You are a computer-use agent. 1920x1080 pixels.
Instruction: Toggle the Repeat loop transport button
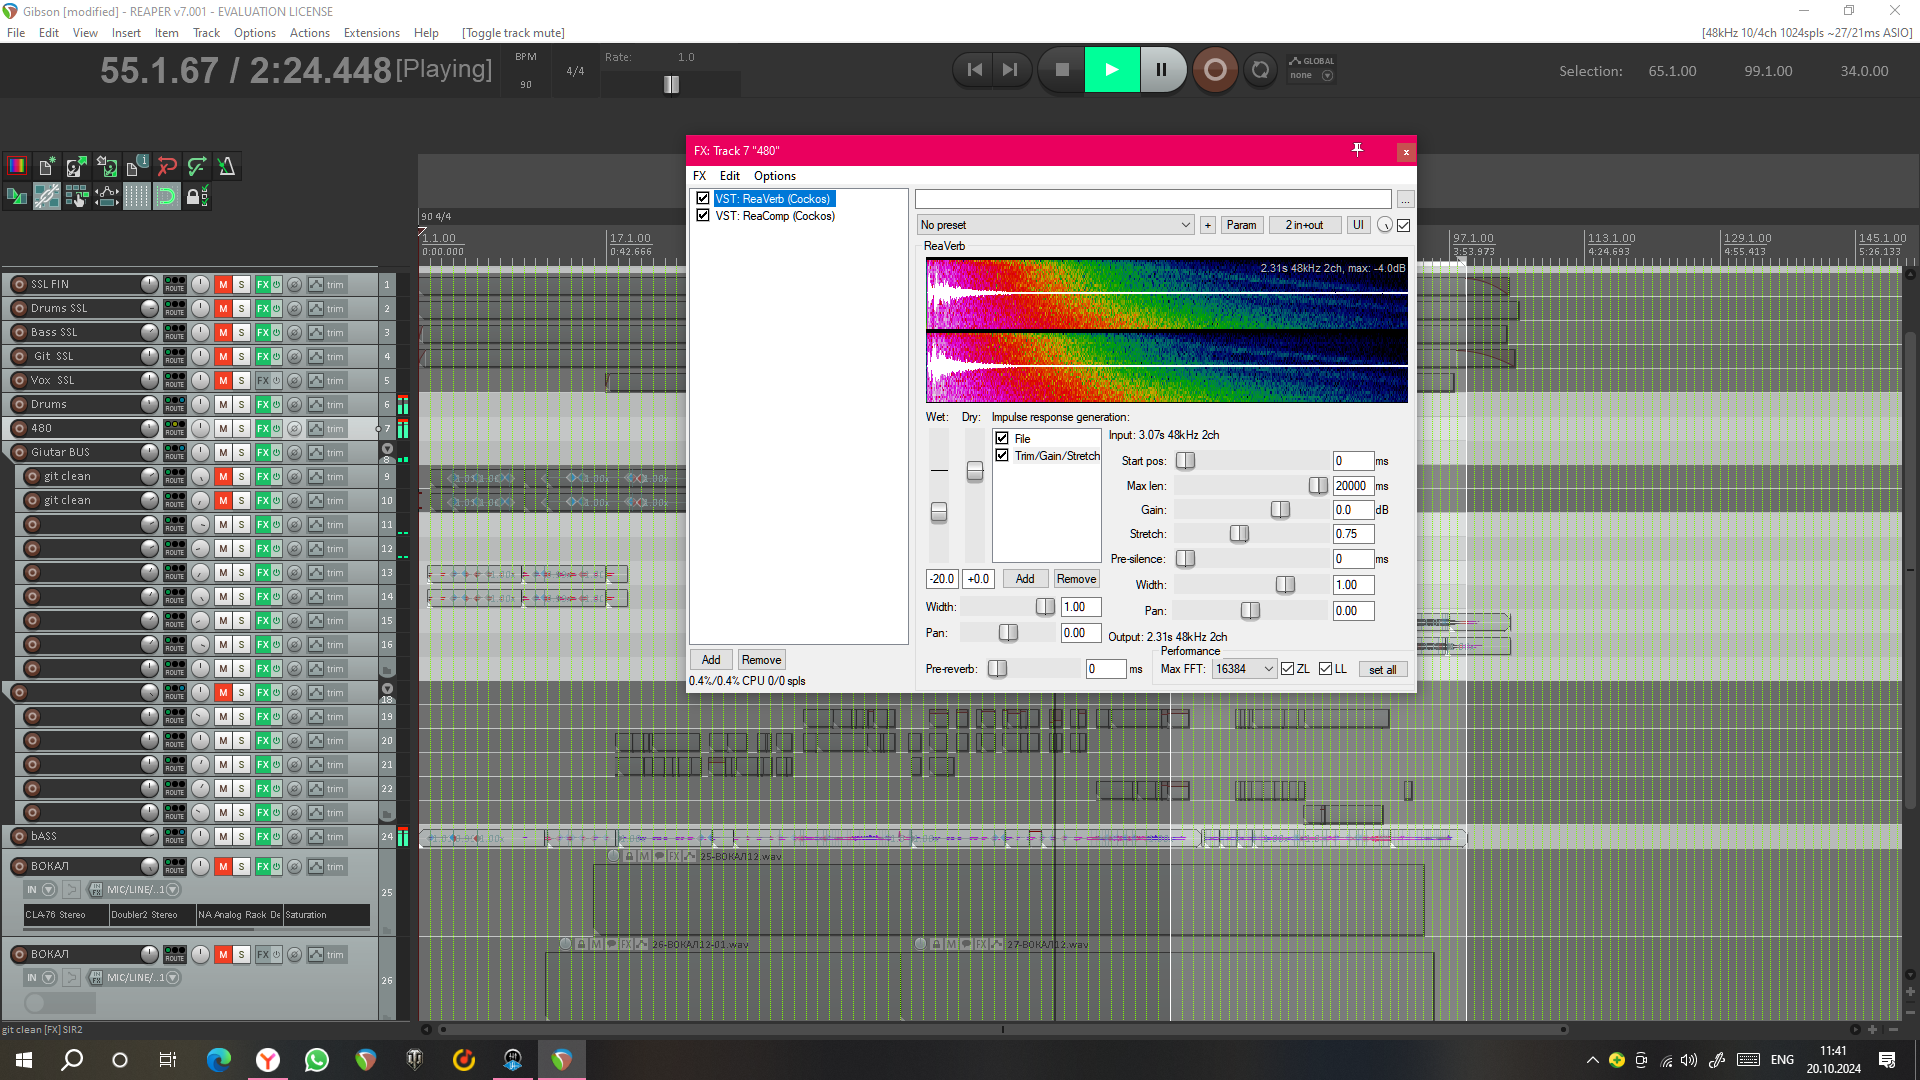(x=1261, y=70)
